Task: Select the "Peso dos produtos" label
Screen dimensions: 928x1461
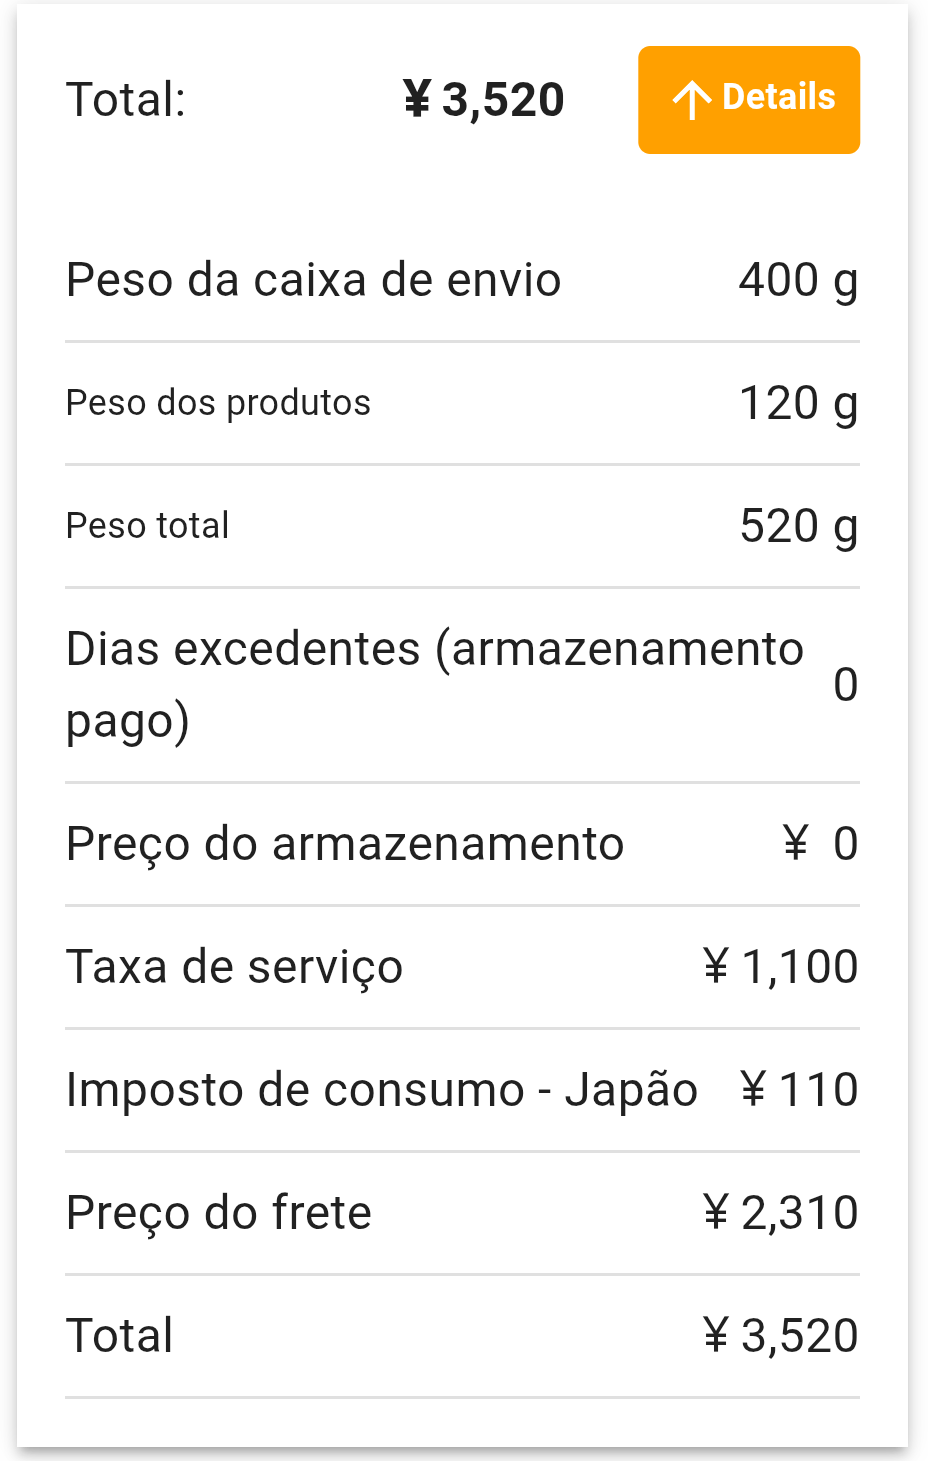Action: pos(218,403)
